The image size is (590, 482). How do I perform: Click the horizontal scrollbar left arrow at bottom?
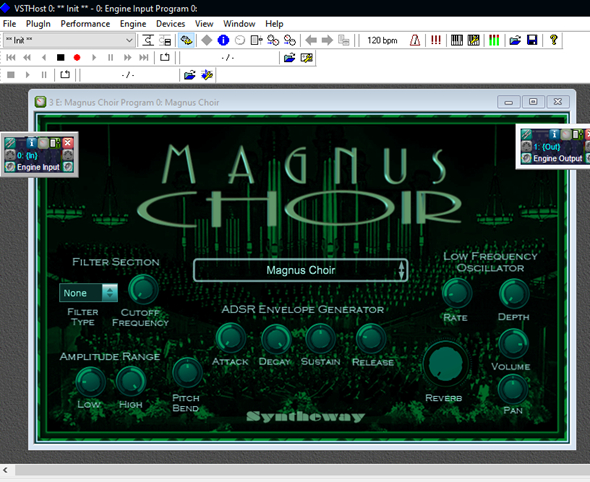5,470
